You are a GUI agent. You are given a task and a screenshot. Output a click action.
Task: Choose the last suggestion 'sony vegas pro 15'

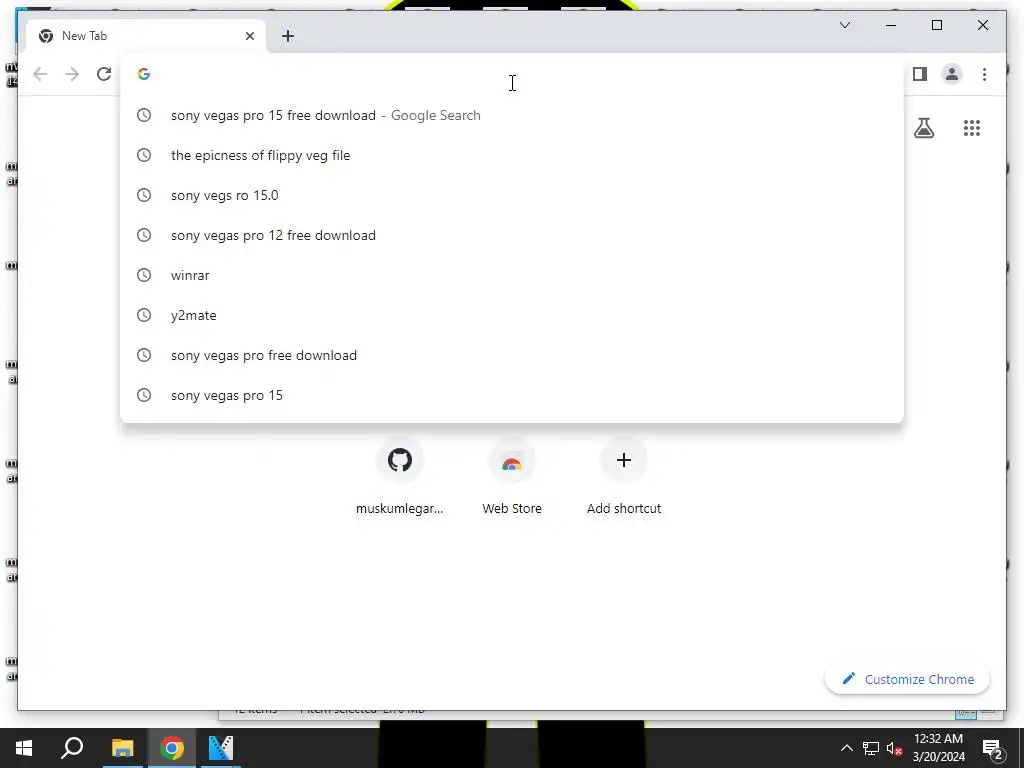512,395
